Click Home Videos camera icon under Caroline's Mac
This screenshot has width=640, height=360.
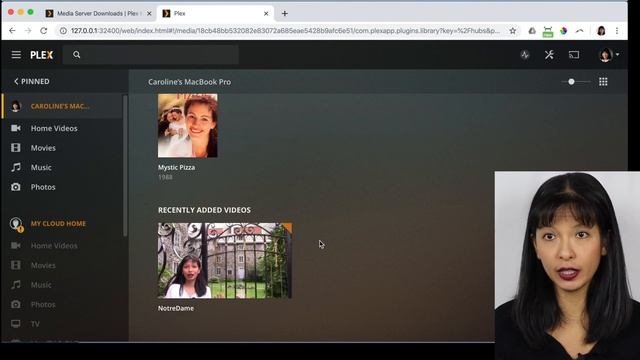(x=16, y=128)
